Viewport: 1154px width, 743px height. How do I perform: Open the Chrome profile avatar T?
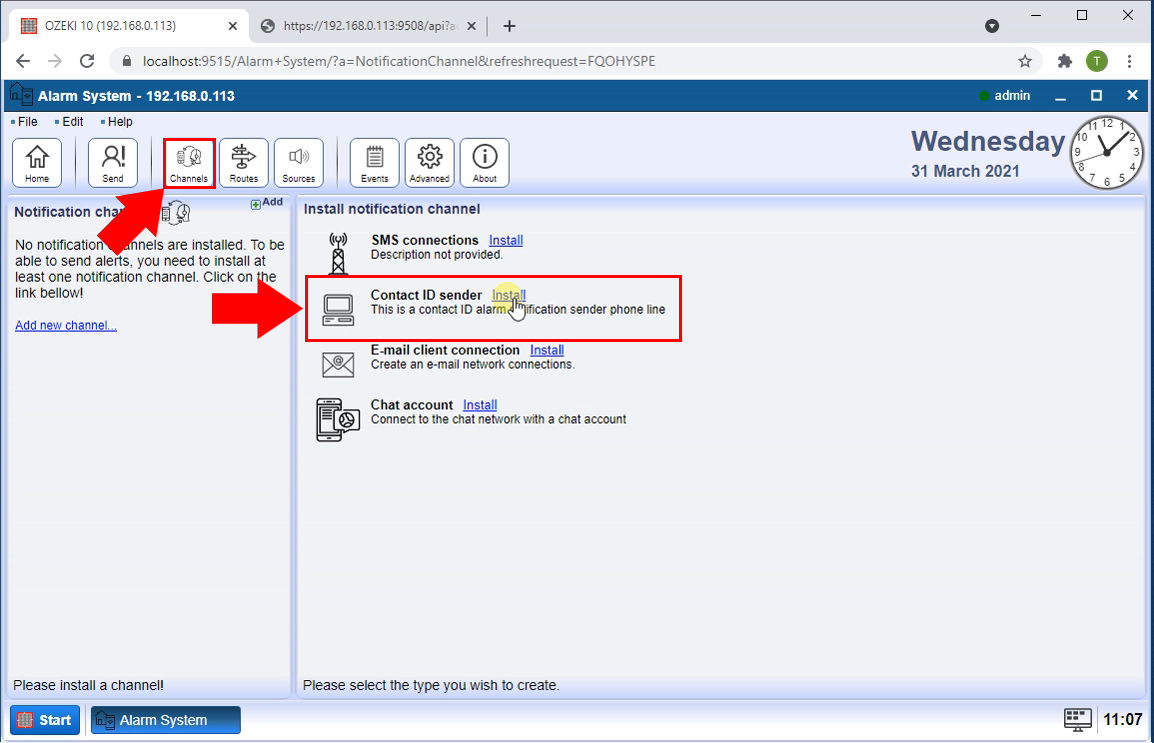pyautogui.click(x=1097, y=61)
